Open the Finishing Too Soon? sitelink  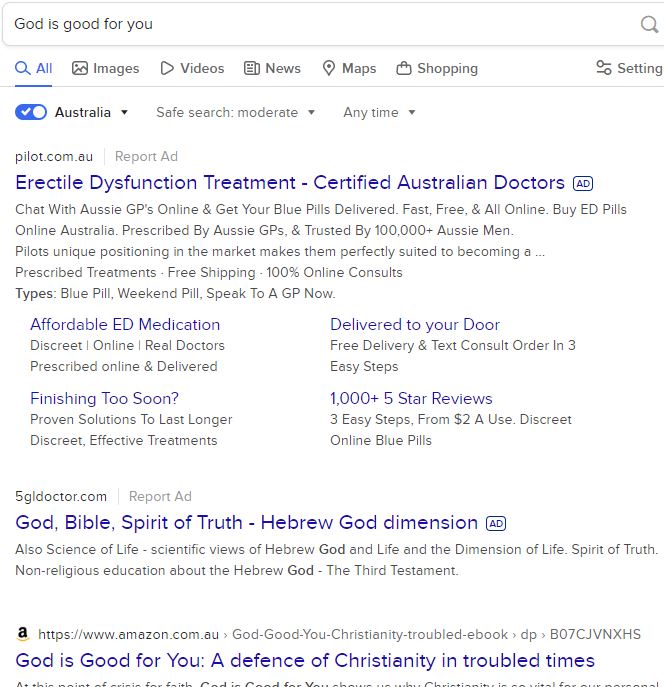click(x=104, y=399)
